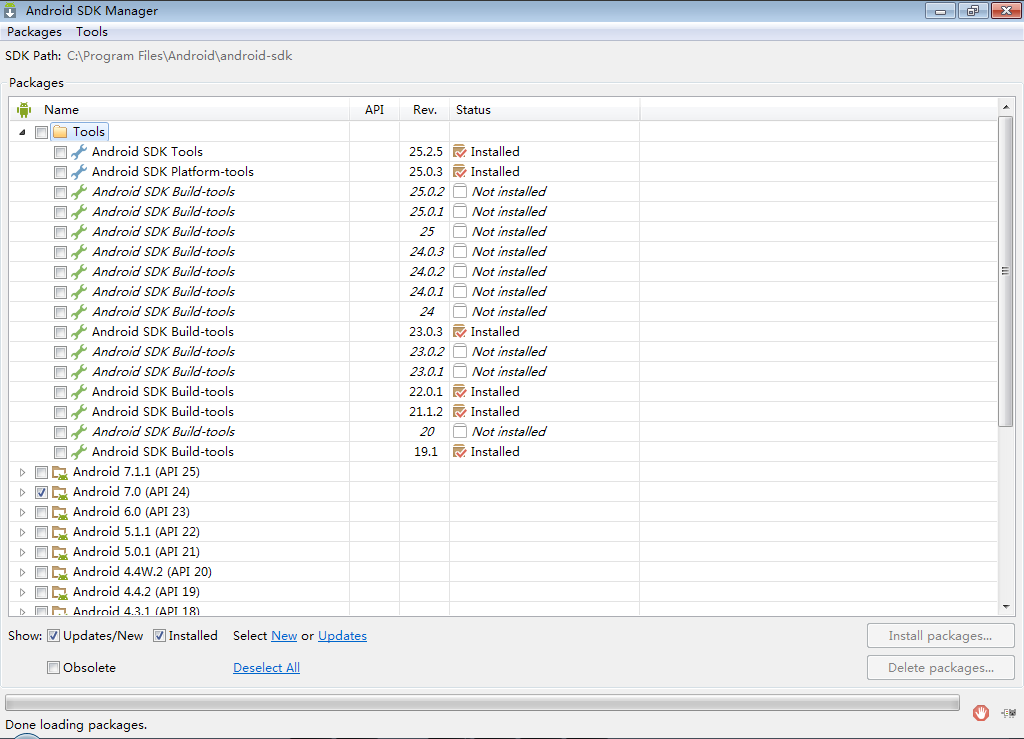Expand Android 4.4.2 (API 19) node
Viewport: 1024px width, 739px height.
tap(22, 592)
